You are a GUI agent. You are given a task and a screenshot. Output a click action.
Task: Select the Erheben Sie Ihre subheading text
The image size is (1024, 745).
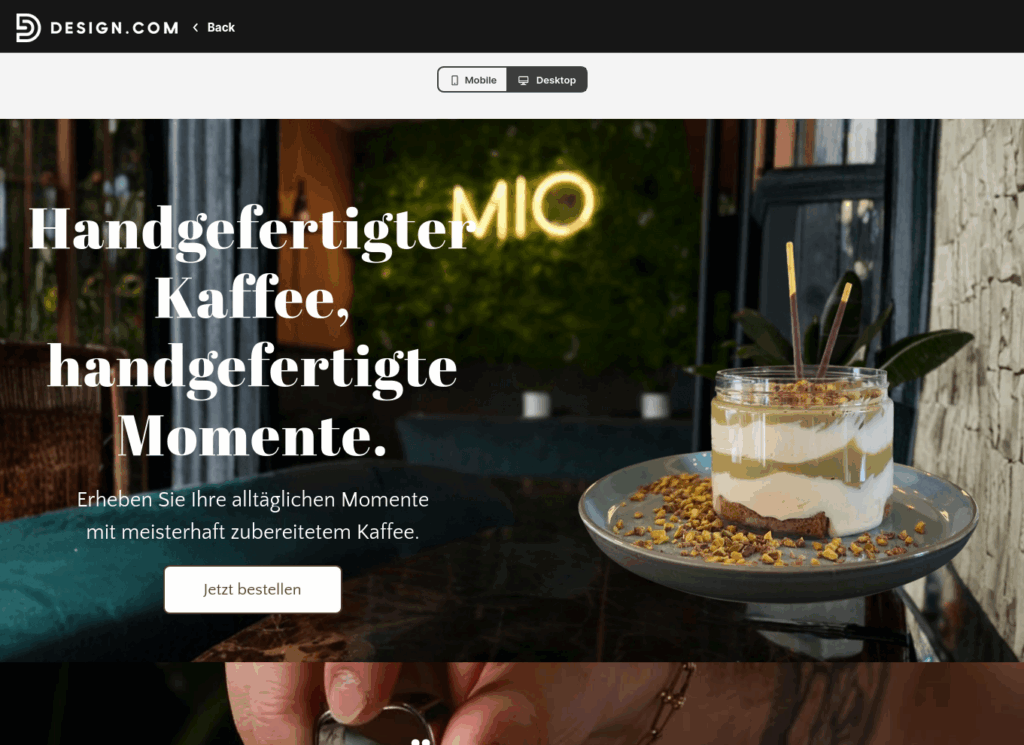click(x=252, y=516)
